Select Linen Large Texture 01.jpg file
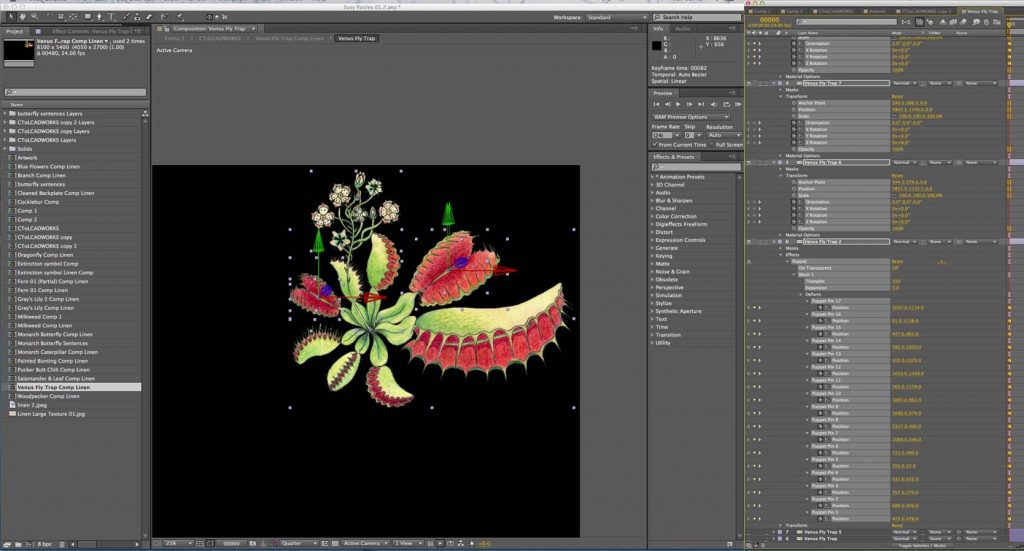 [x=51, y=414]
